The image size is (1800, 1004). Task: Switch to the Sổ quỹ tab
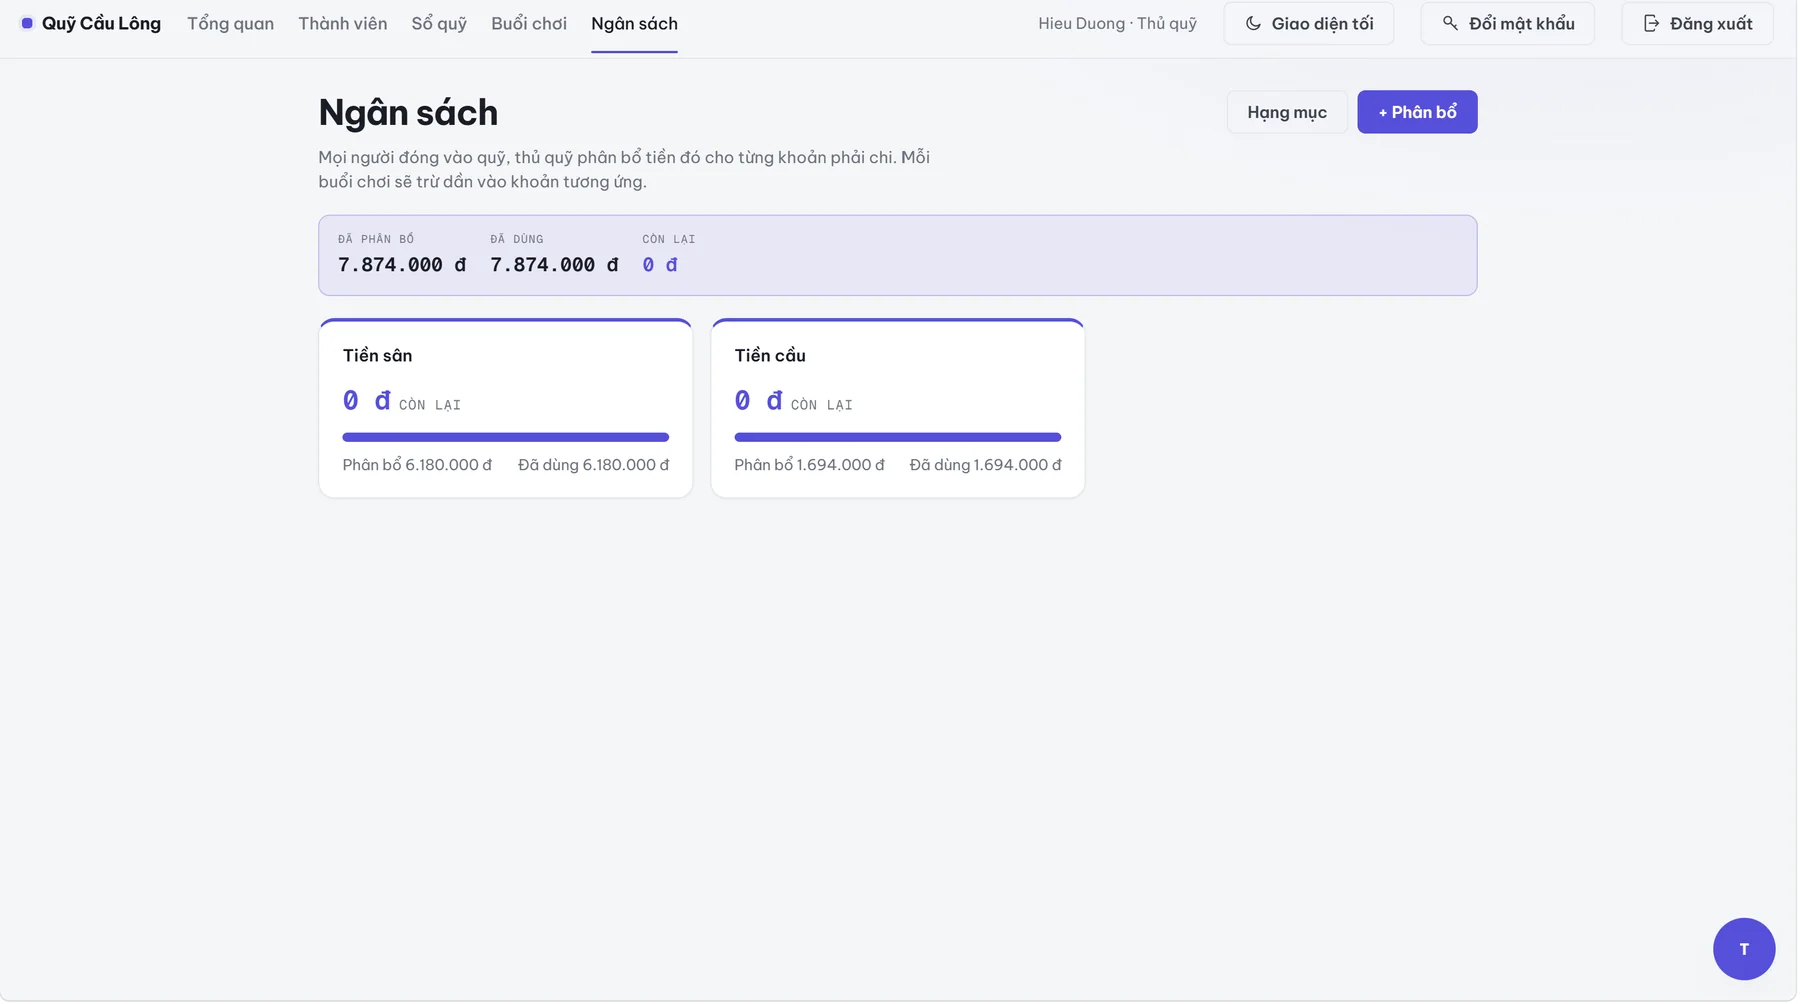(439, 23)
